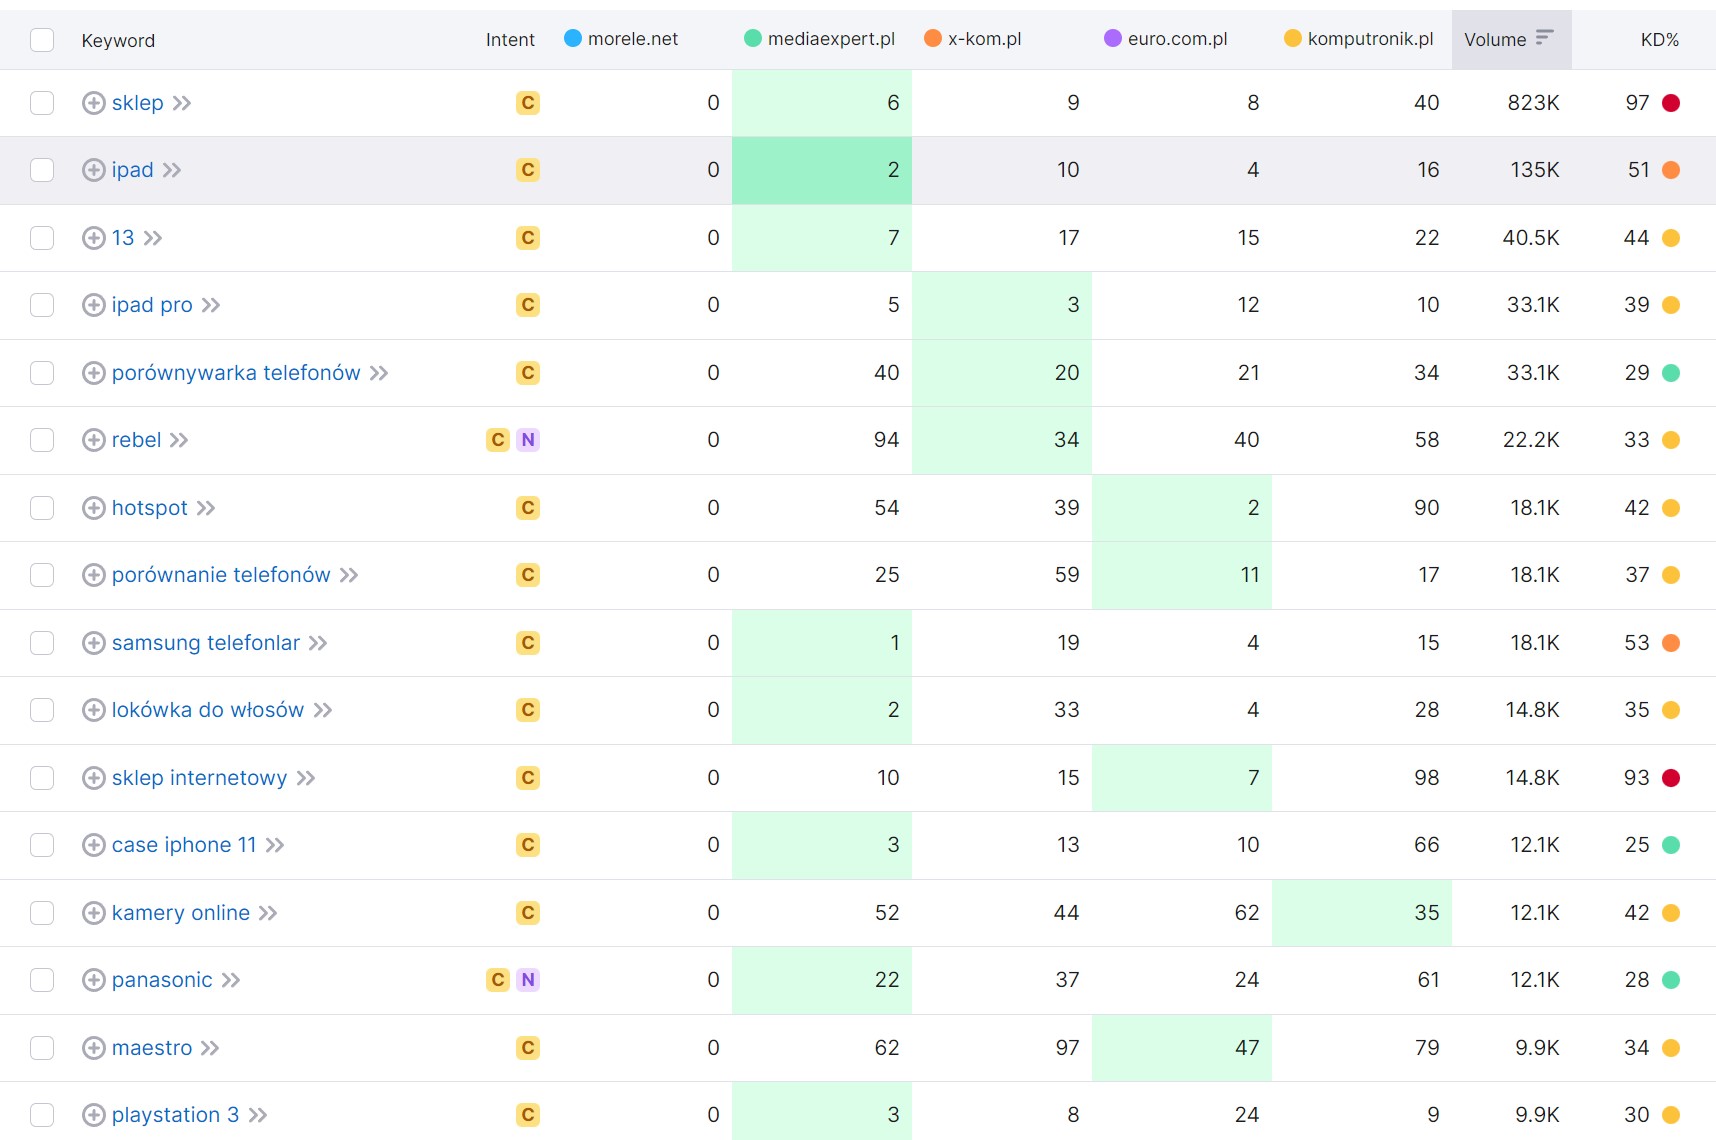1716x1140 pixels.
Task: Check the ipad pro row checkbox
Action: click(42, 305)
